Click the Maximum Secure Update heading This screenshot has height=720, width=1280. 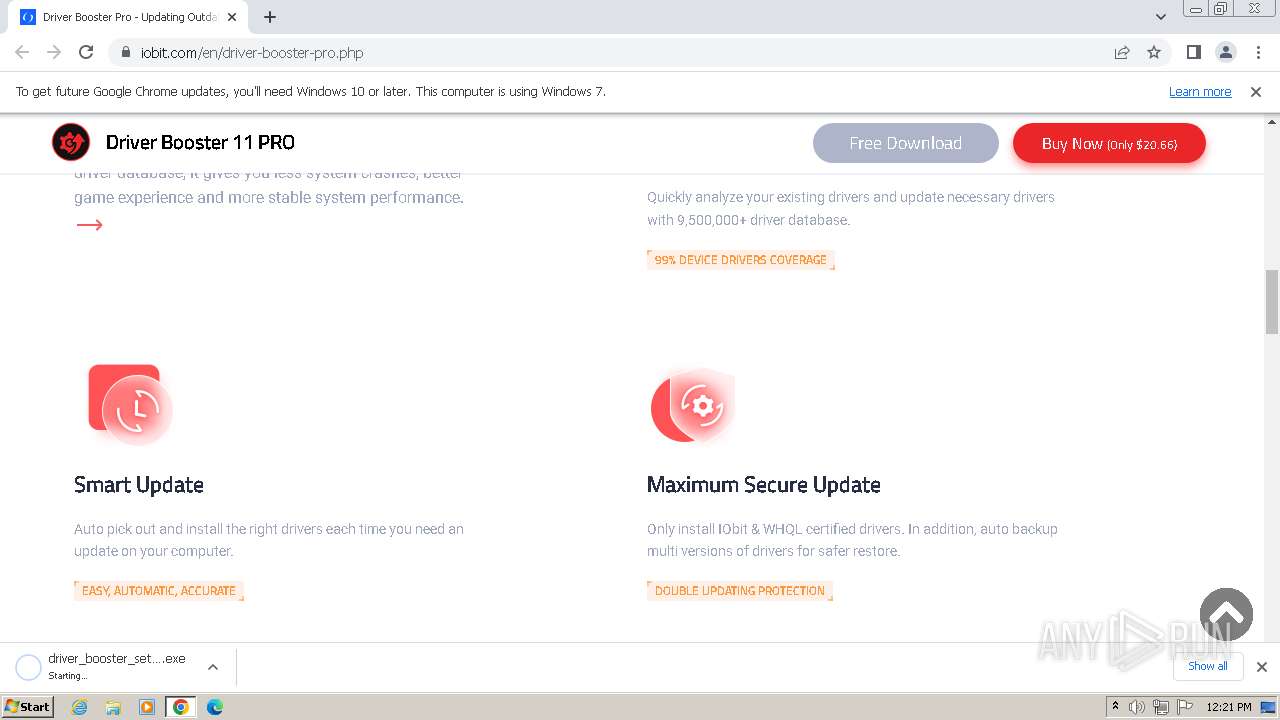[x=764, y=485]
